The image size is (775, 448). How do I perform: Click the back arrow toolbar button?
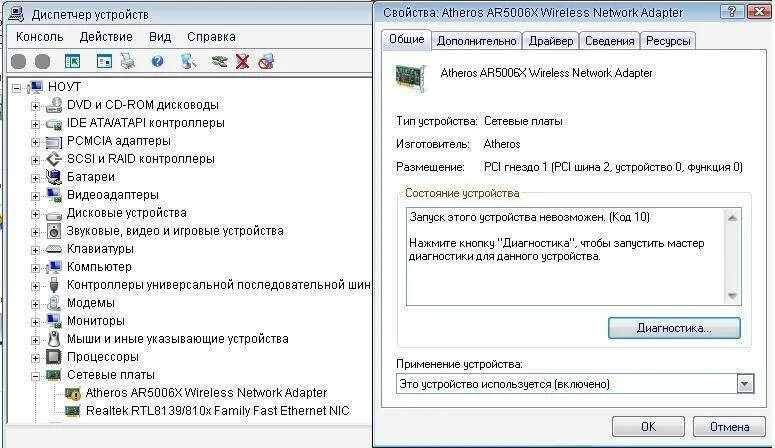click(x=18, y=62)
